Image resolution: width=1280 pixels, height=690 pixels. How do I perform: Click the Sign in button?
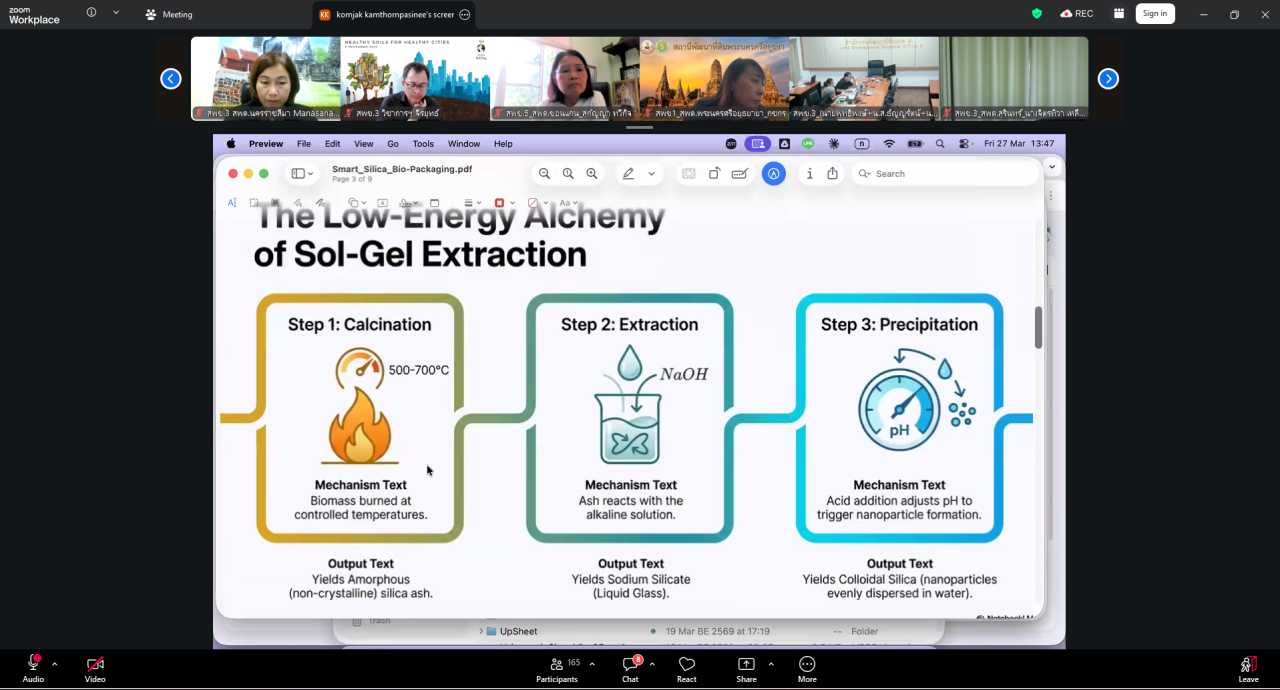pyautogui.click(x=1155, y=14)
